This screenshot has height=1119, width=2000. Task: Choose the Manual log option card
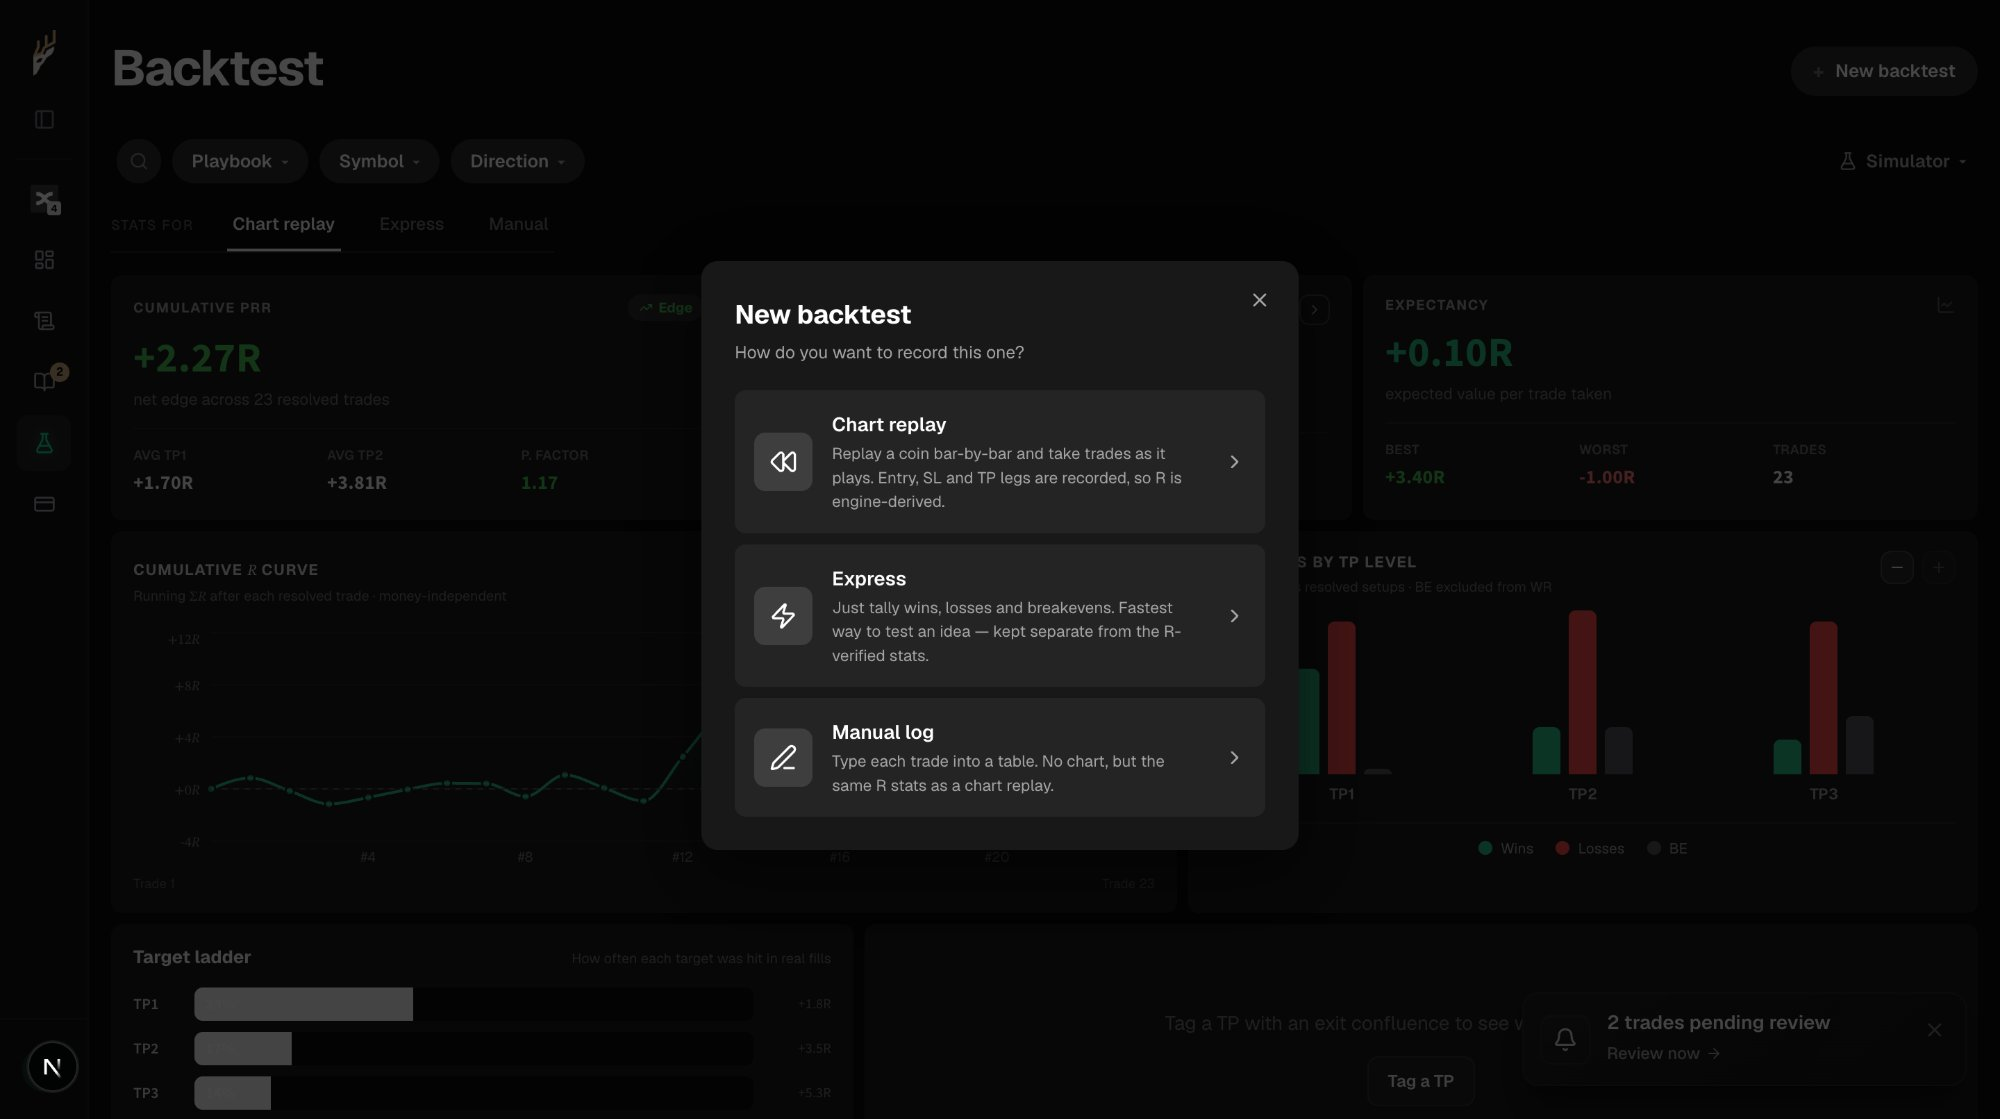coord(999,757)
